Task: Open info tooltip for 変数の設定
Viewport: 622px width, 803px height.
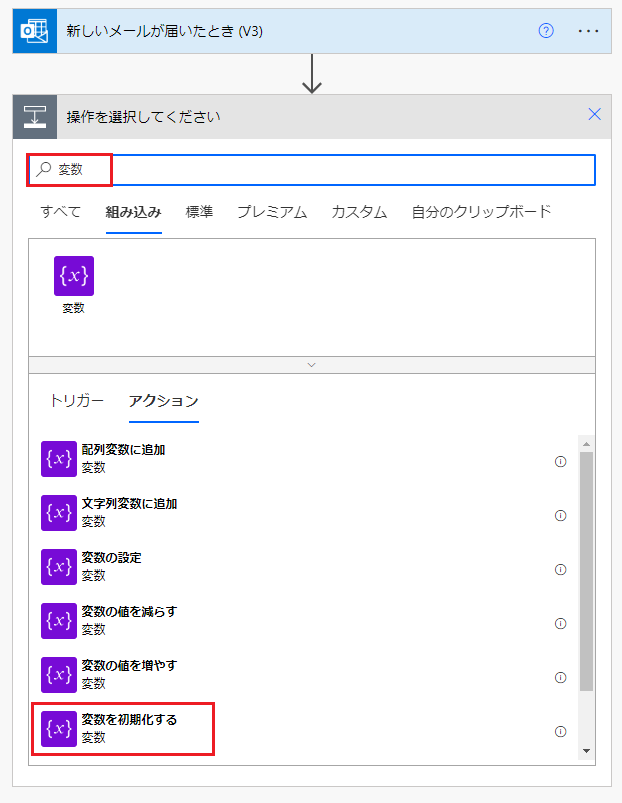Action: tap(561, 569)
